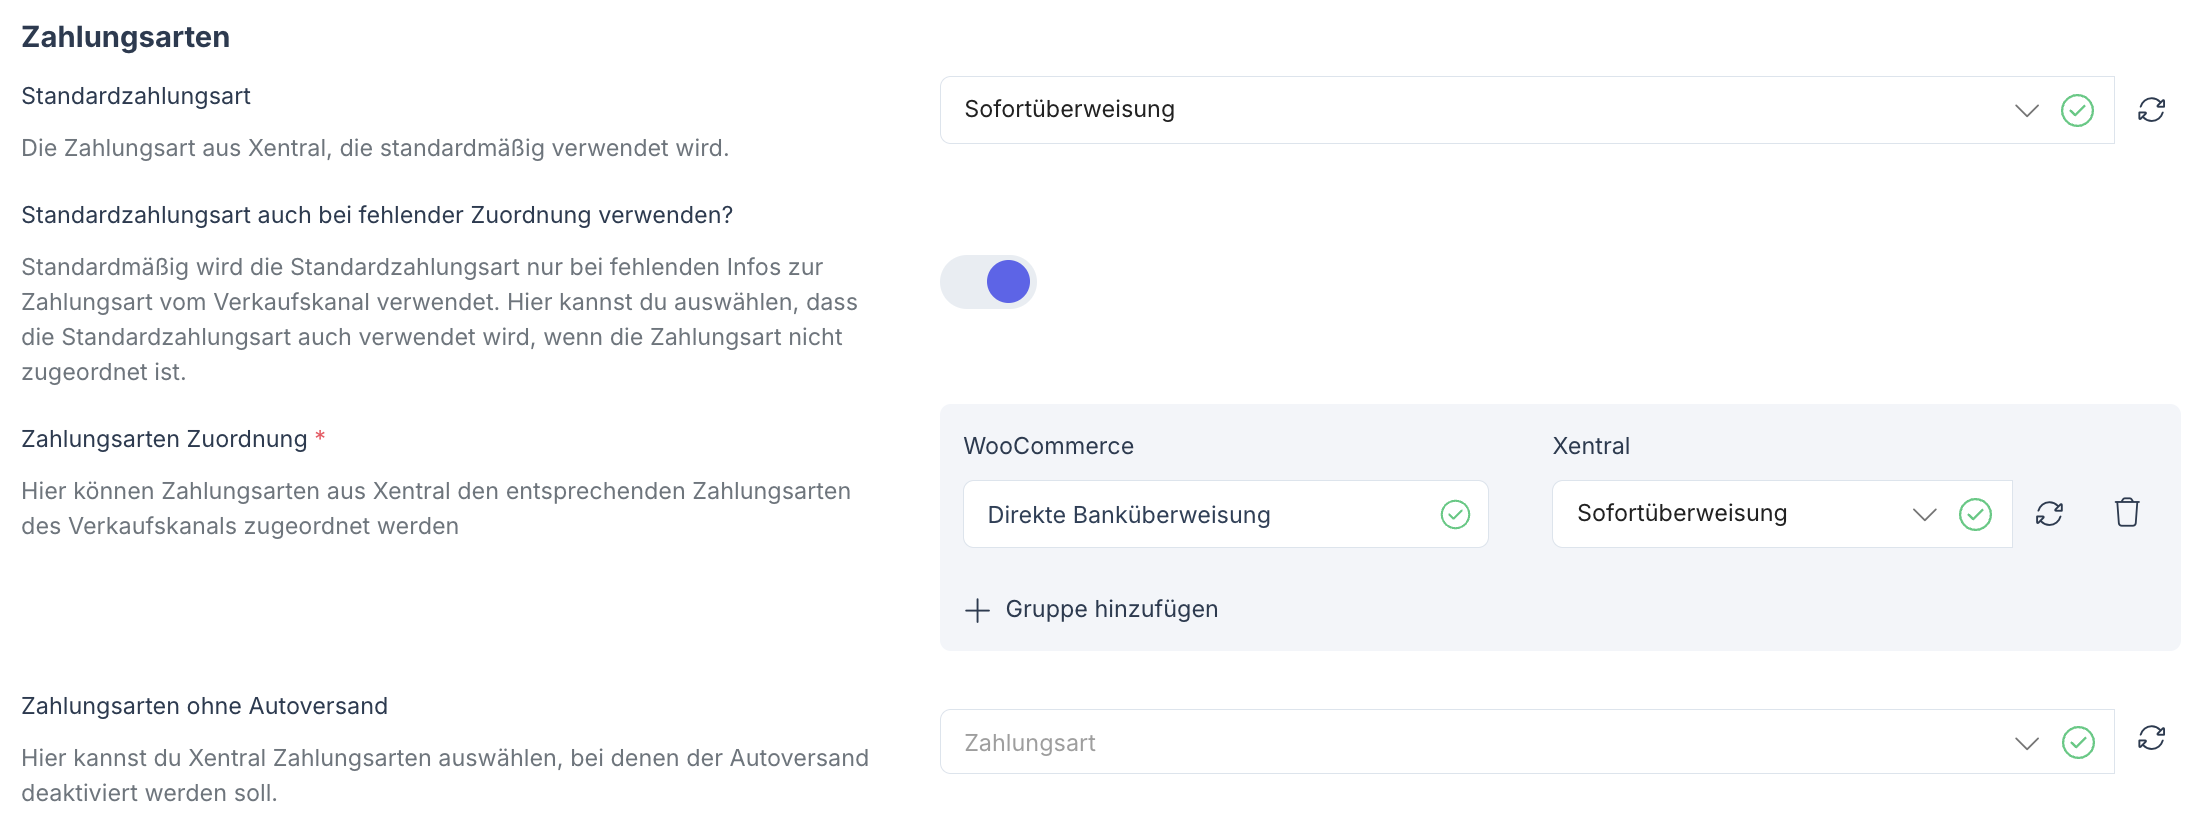Click checkmark in Zahlungsart ohne Autoversand field
The width and height of the screenshot is (2202, 831).
click(2077, 742)
